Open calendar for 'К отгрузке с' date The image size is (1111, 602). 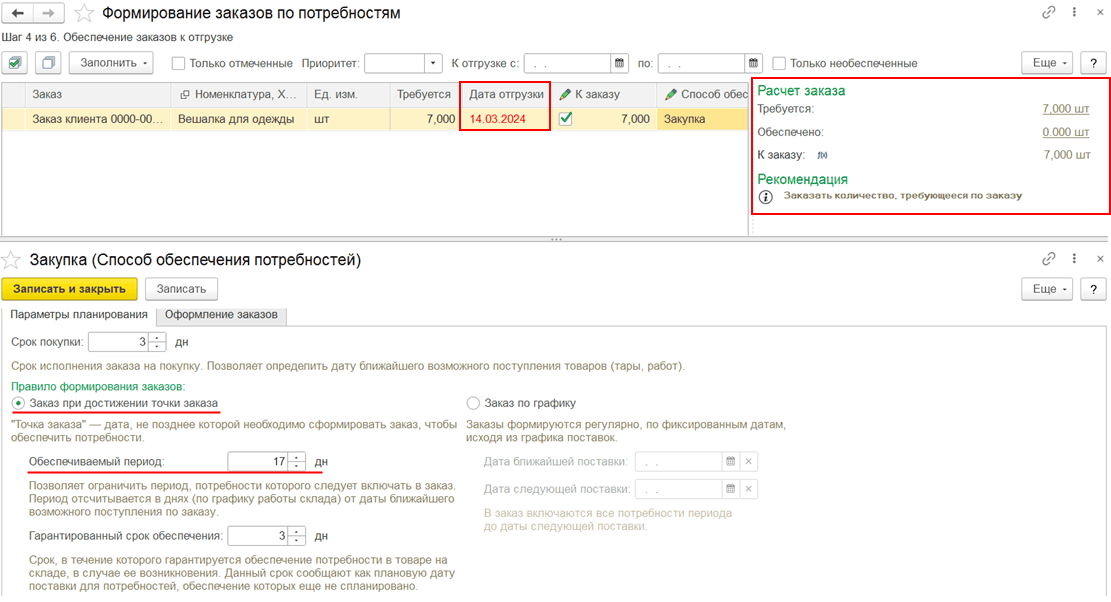619,63
